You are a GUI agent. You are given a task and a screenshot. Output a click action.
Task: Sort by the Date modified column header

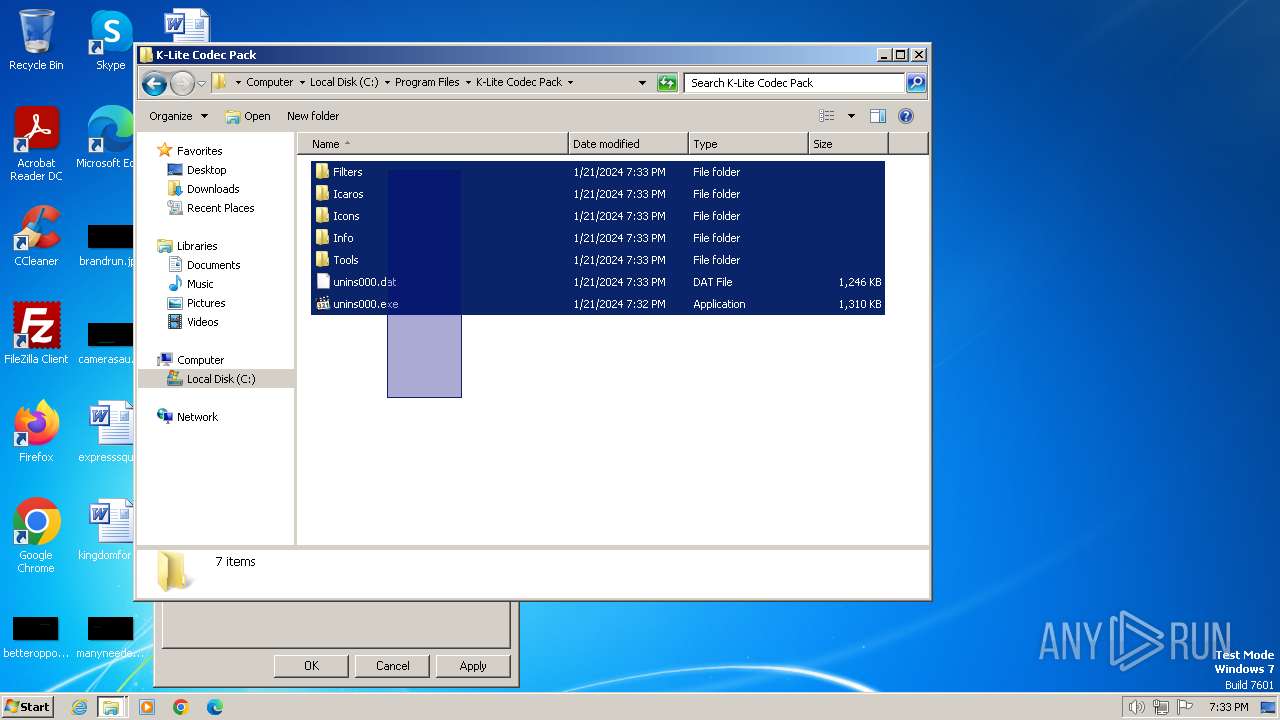pos(628,144)
